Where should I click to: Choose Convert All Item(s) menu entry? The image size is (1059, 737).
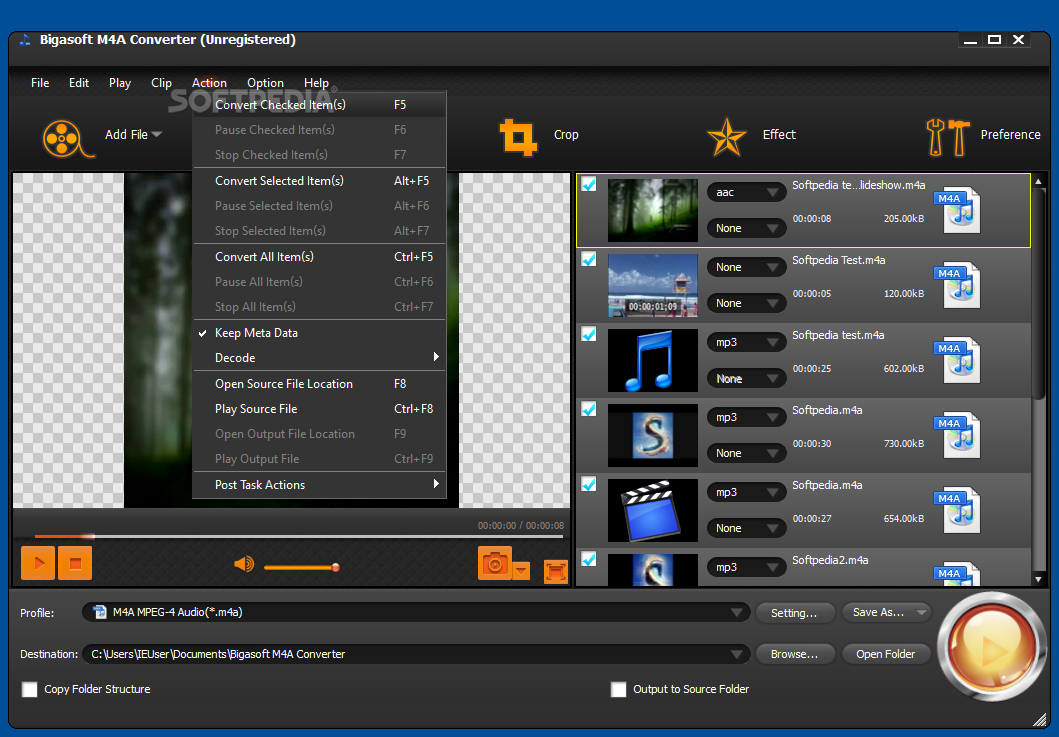pyautogui.click(x=319, y=257)
